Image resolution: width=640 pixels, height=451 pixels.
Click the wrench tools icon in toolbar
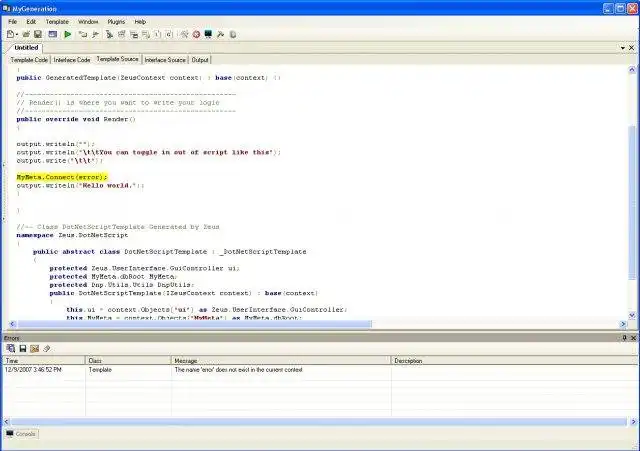click(220, 35)
